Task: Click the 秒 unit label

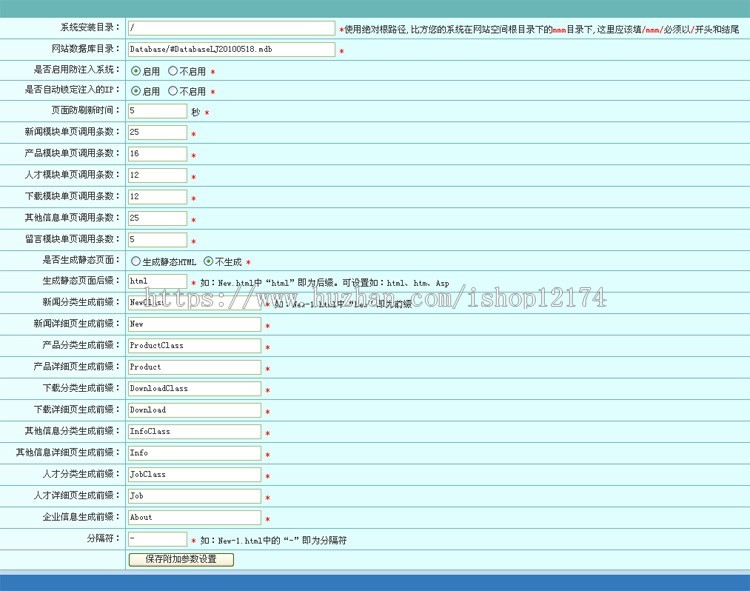Action: [195, 112]
